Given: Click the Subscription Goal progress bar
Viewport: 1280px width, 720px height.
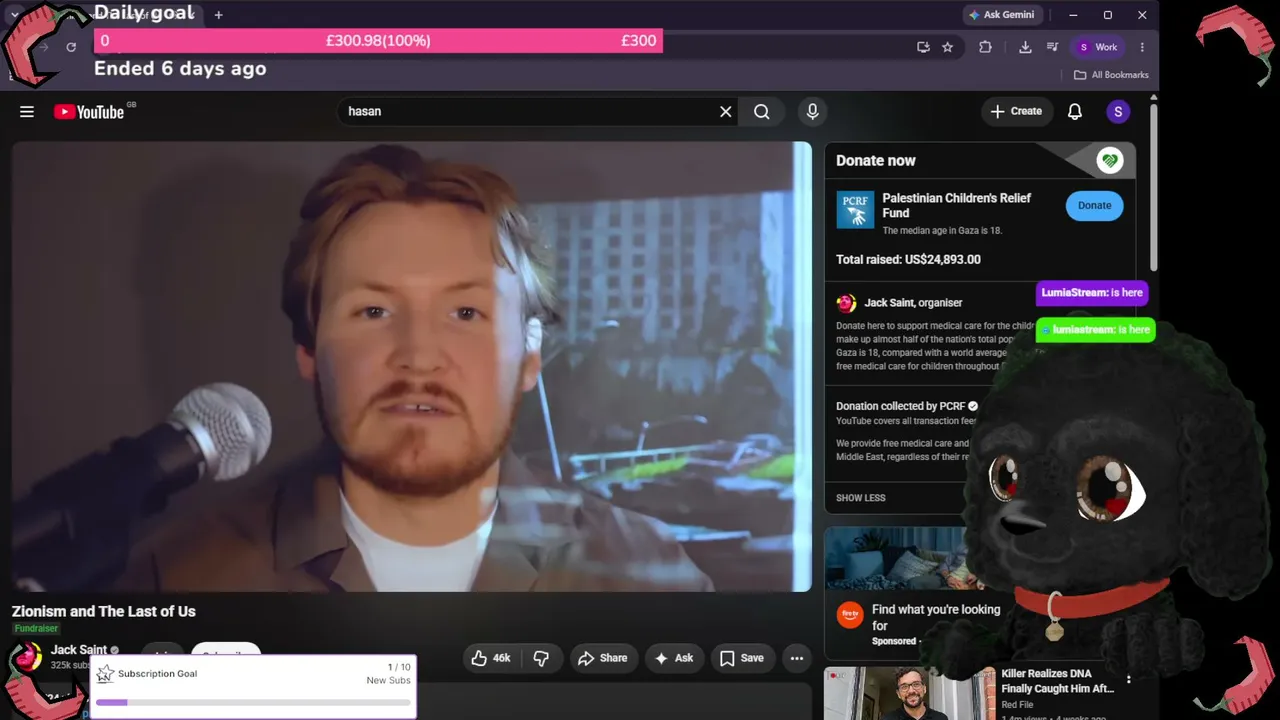Looking at the screenshot, I should (253, 702).
